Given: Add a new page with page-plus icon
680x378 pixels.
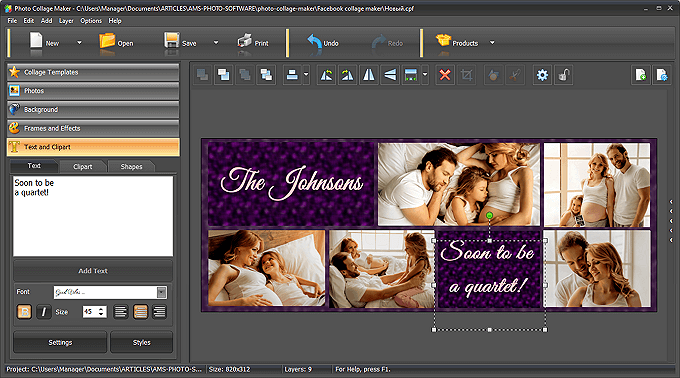Looking at the screenshot, I should coord(641,75).
